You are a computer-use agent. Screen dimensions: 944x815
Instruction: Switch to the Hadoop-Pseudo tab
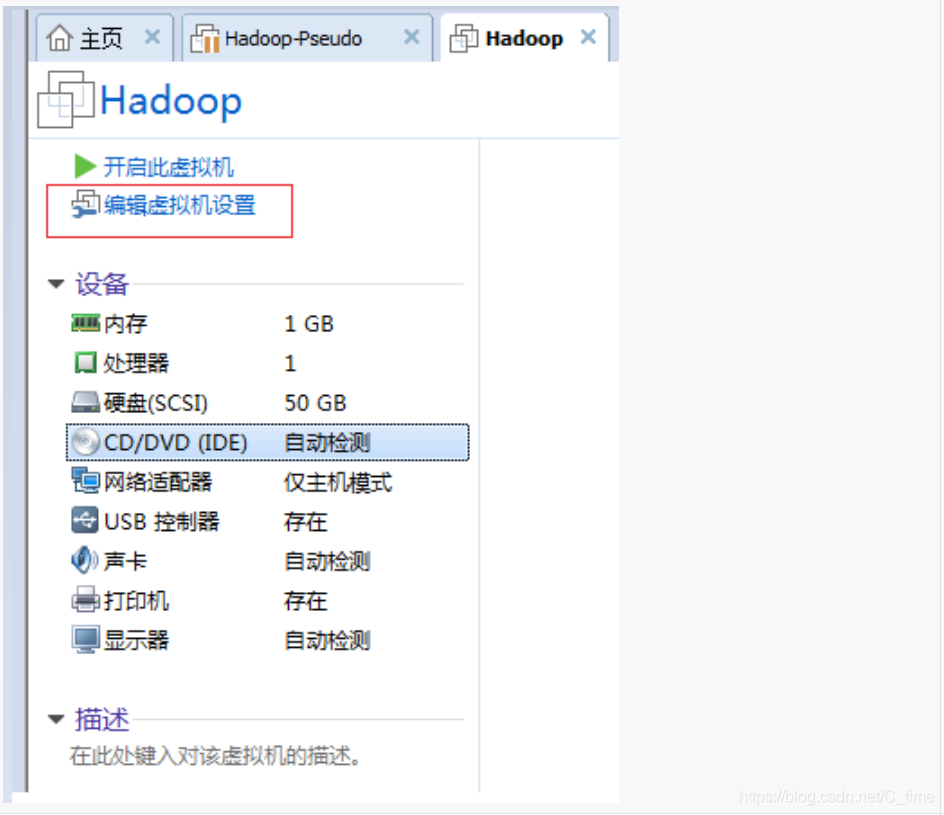[307, 38]
